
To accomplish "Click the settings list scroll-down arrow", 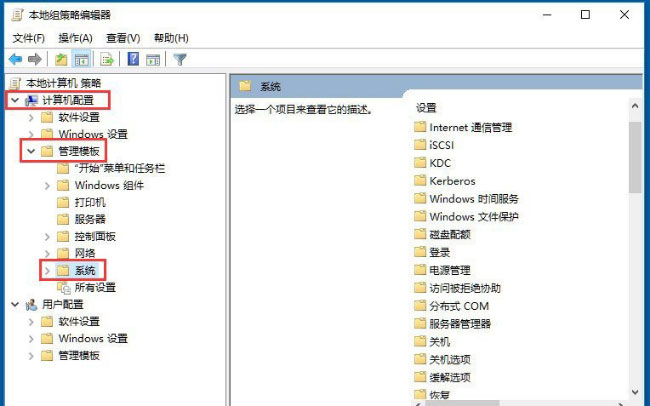I will [635, 392].
